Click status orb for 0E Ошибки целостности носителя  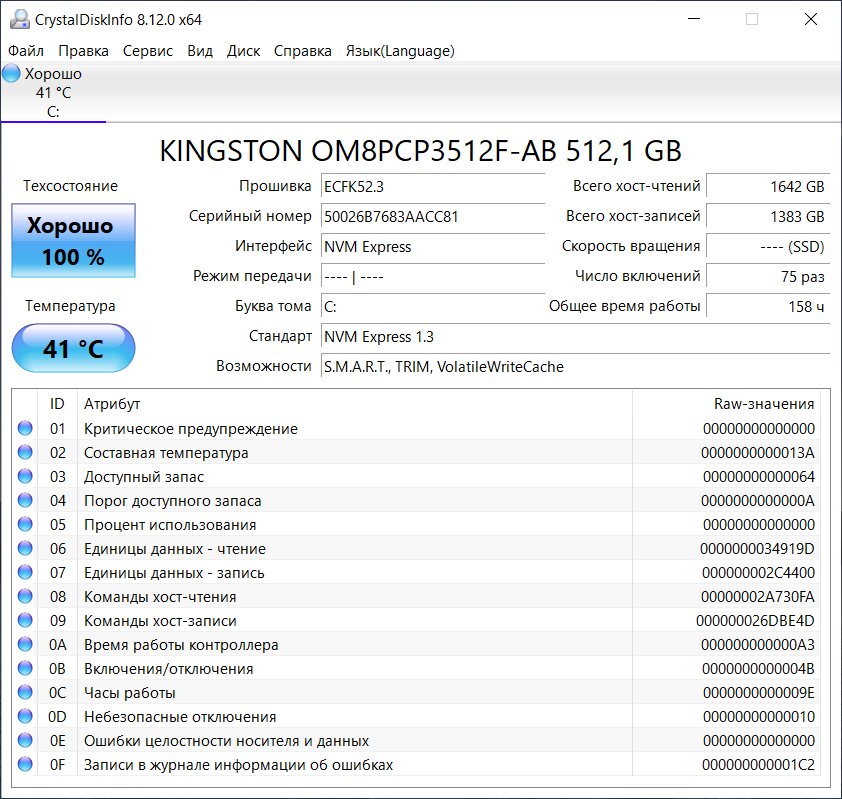tap(25, 740)
